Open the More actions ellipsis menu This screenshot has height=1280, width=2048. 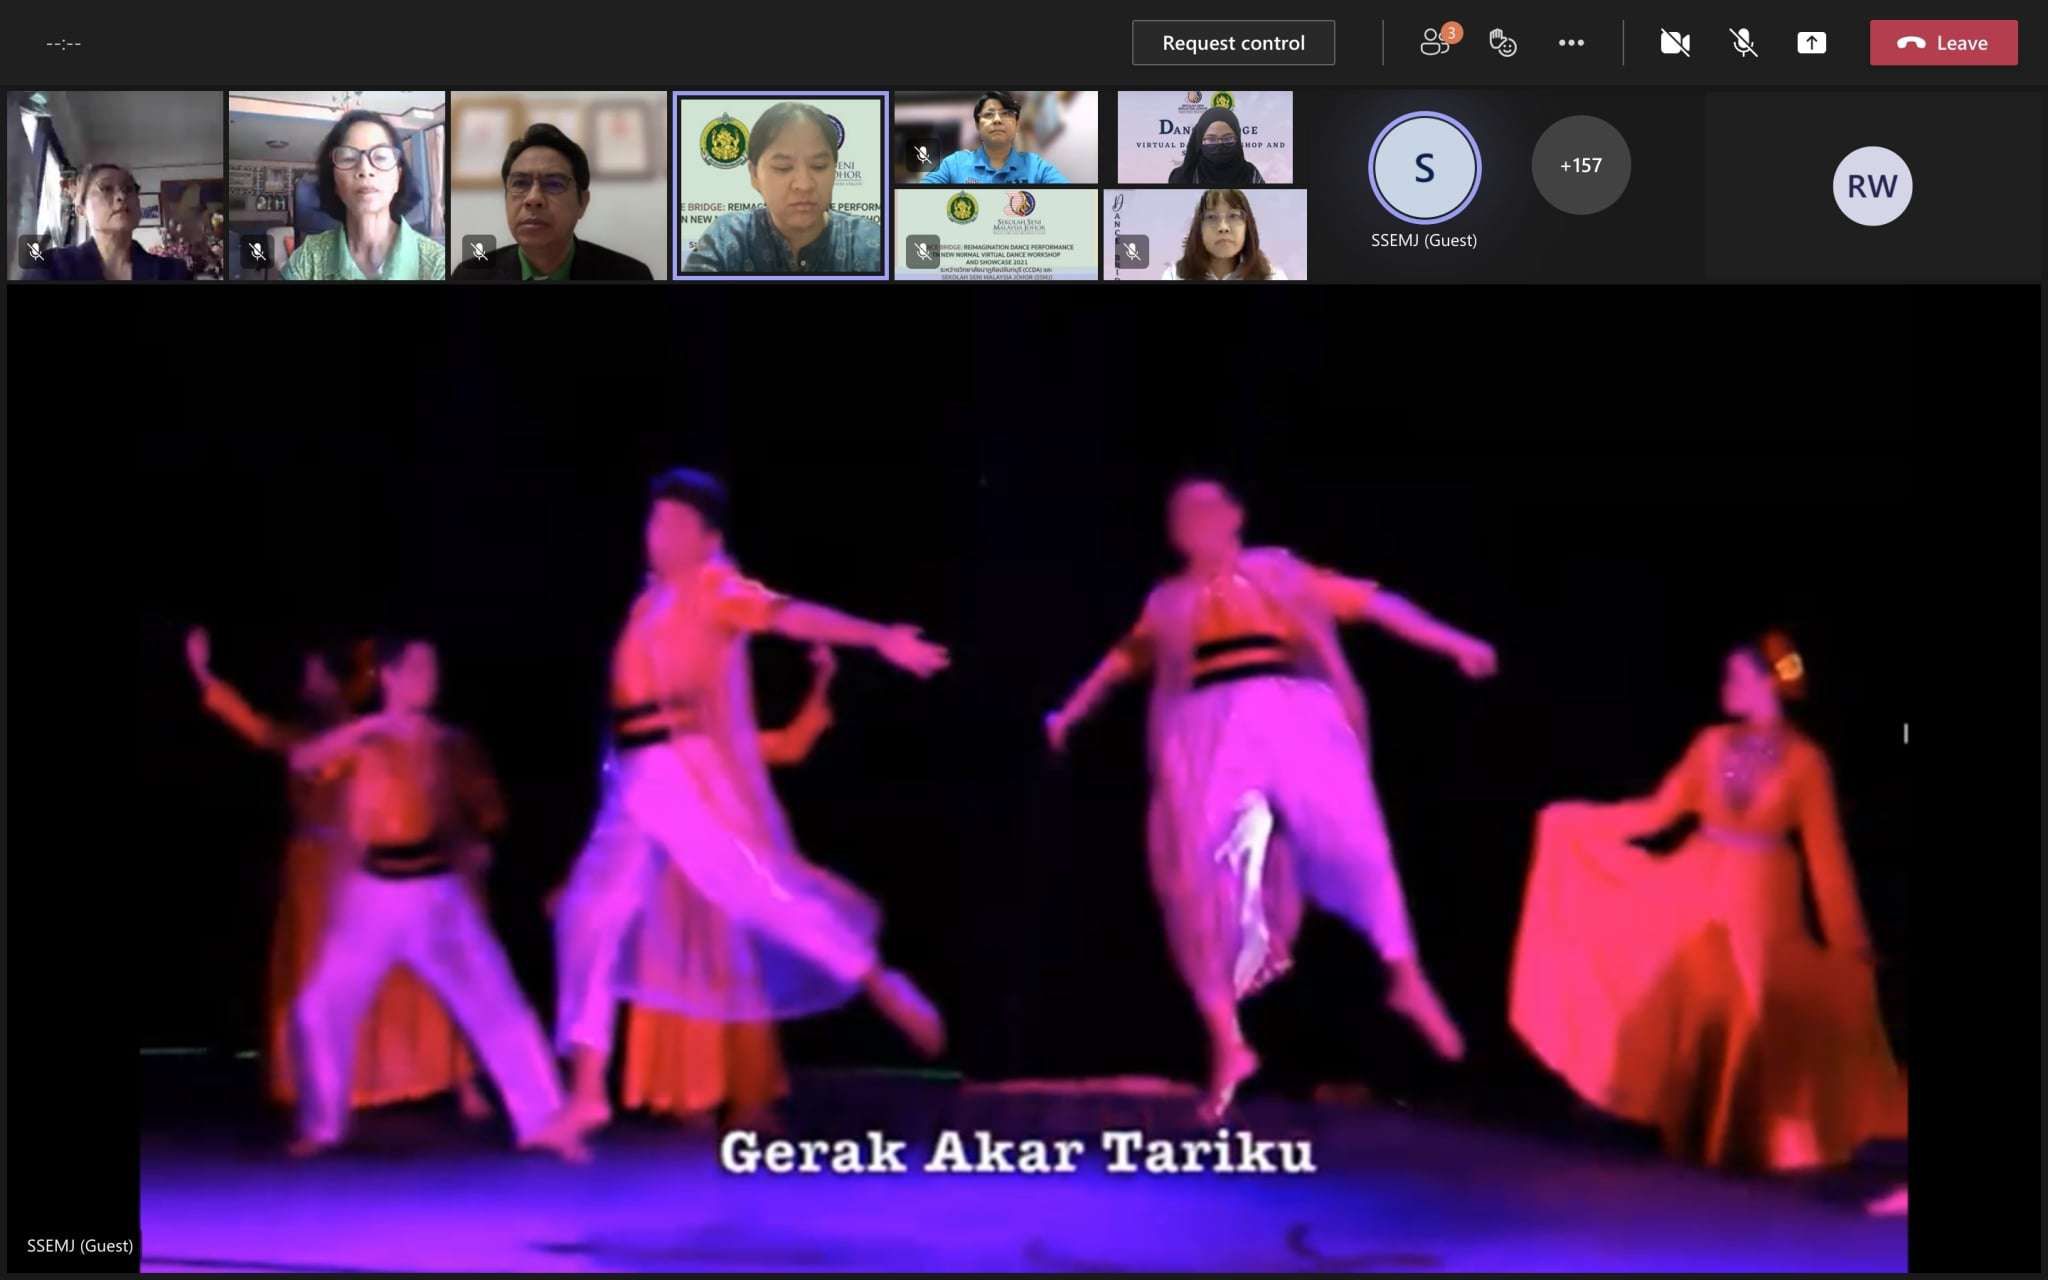pos(1571,43)
